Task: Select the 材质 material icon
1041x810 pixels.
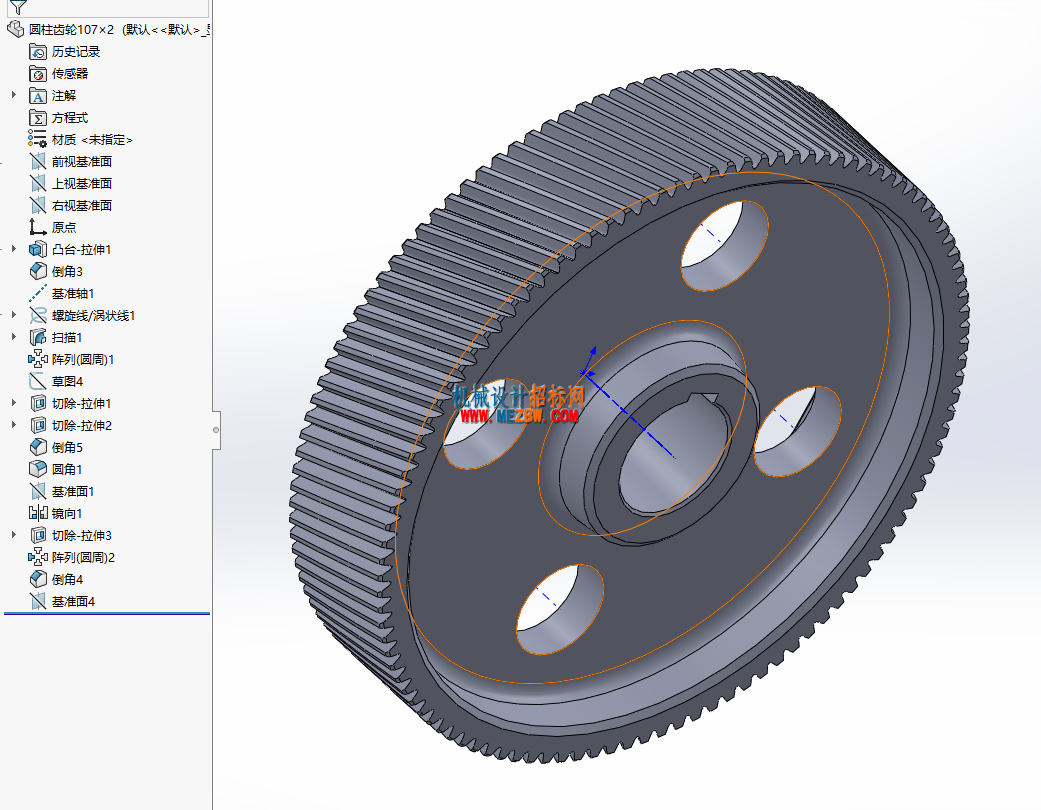Action: [x=37, y=139]
